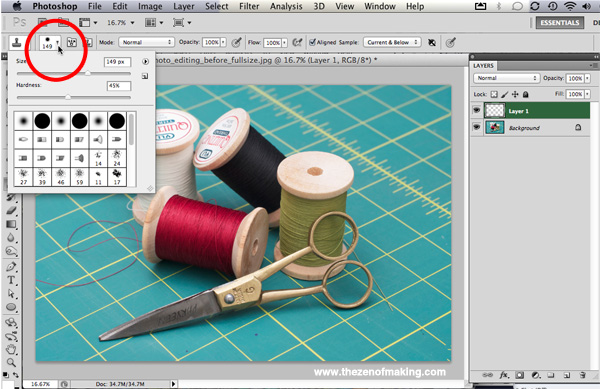Open the Arrange Documents dropdown
Viewport: 600px width, 389px height.
point(154,23)
